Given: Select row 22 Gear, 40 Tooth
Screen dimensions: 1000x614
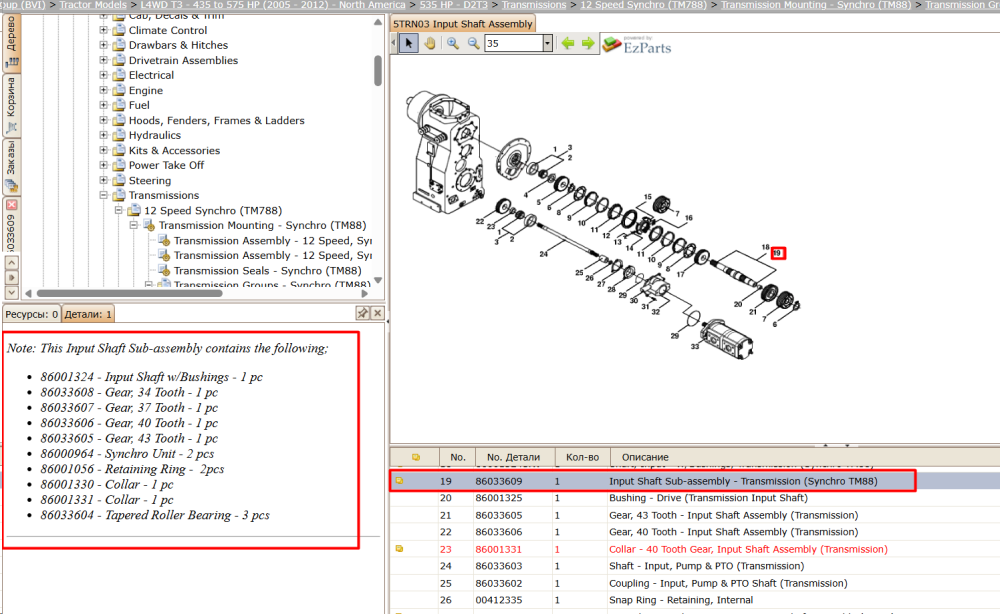Looking at the screenshot, I should 695,532.
